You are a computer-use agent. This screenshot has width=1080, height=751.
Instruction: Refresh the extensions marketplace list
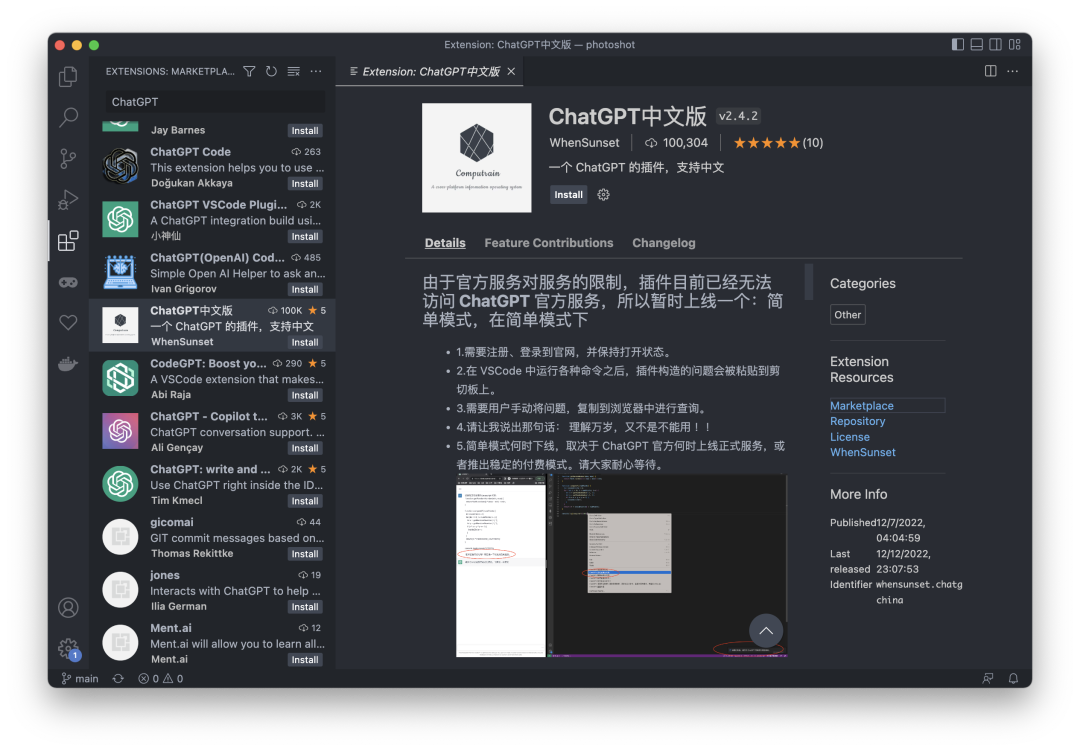271,72
